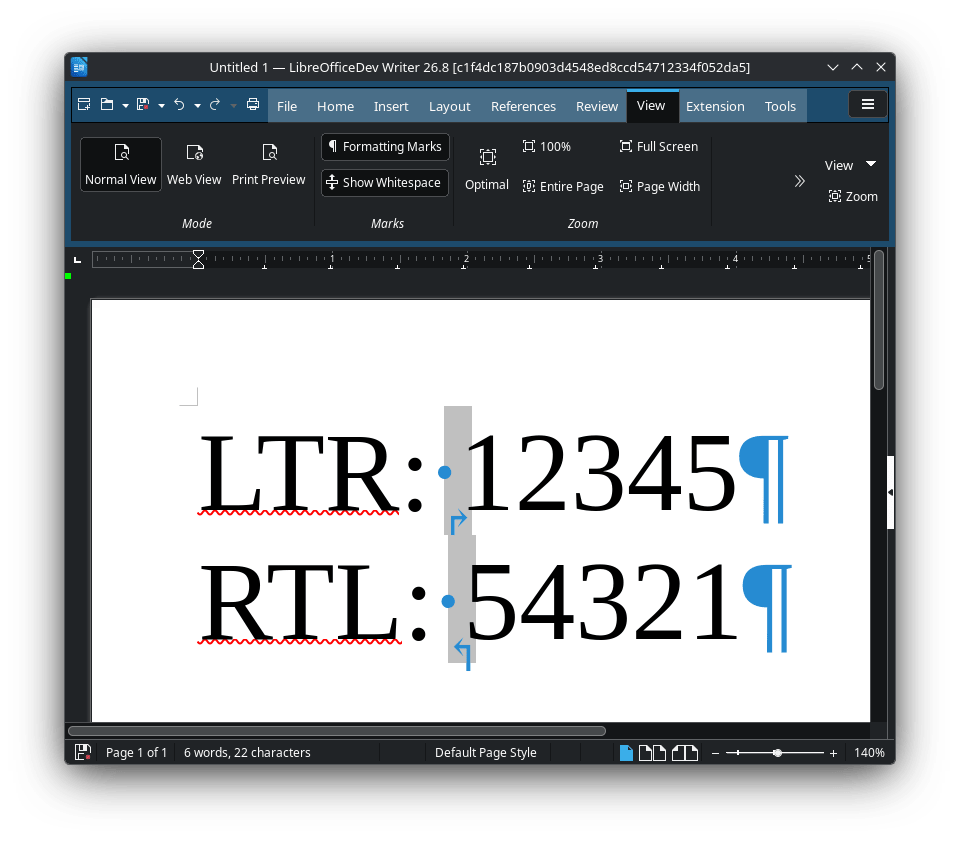Click the Open file folder icon

(x=107, y=105)
